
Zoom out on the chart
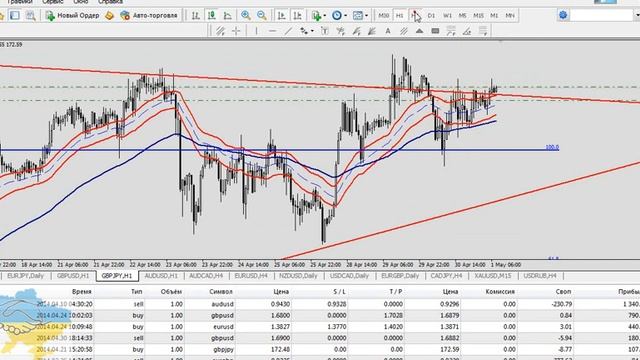tap(262, 16)
